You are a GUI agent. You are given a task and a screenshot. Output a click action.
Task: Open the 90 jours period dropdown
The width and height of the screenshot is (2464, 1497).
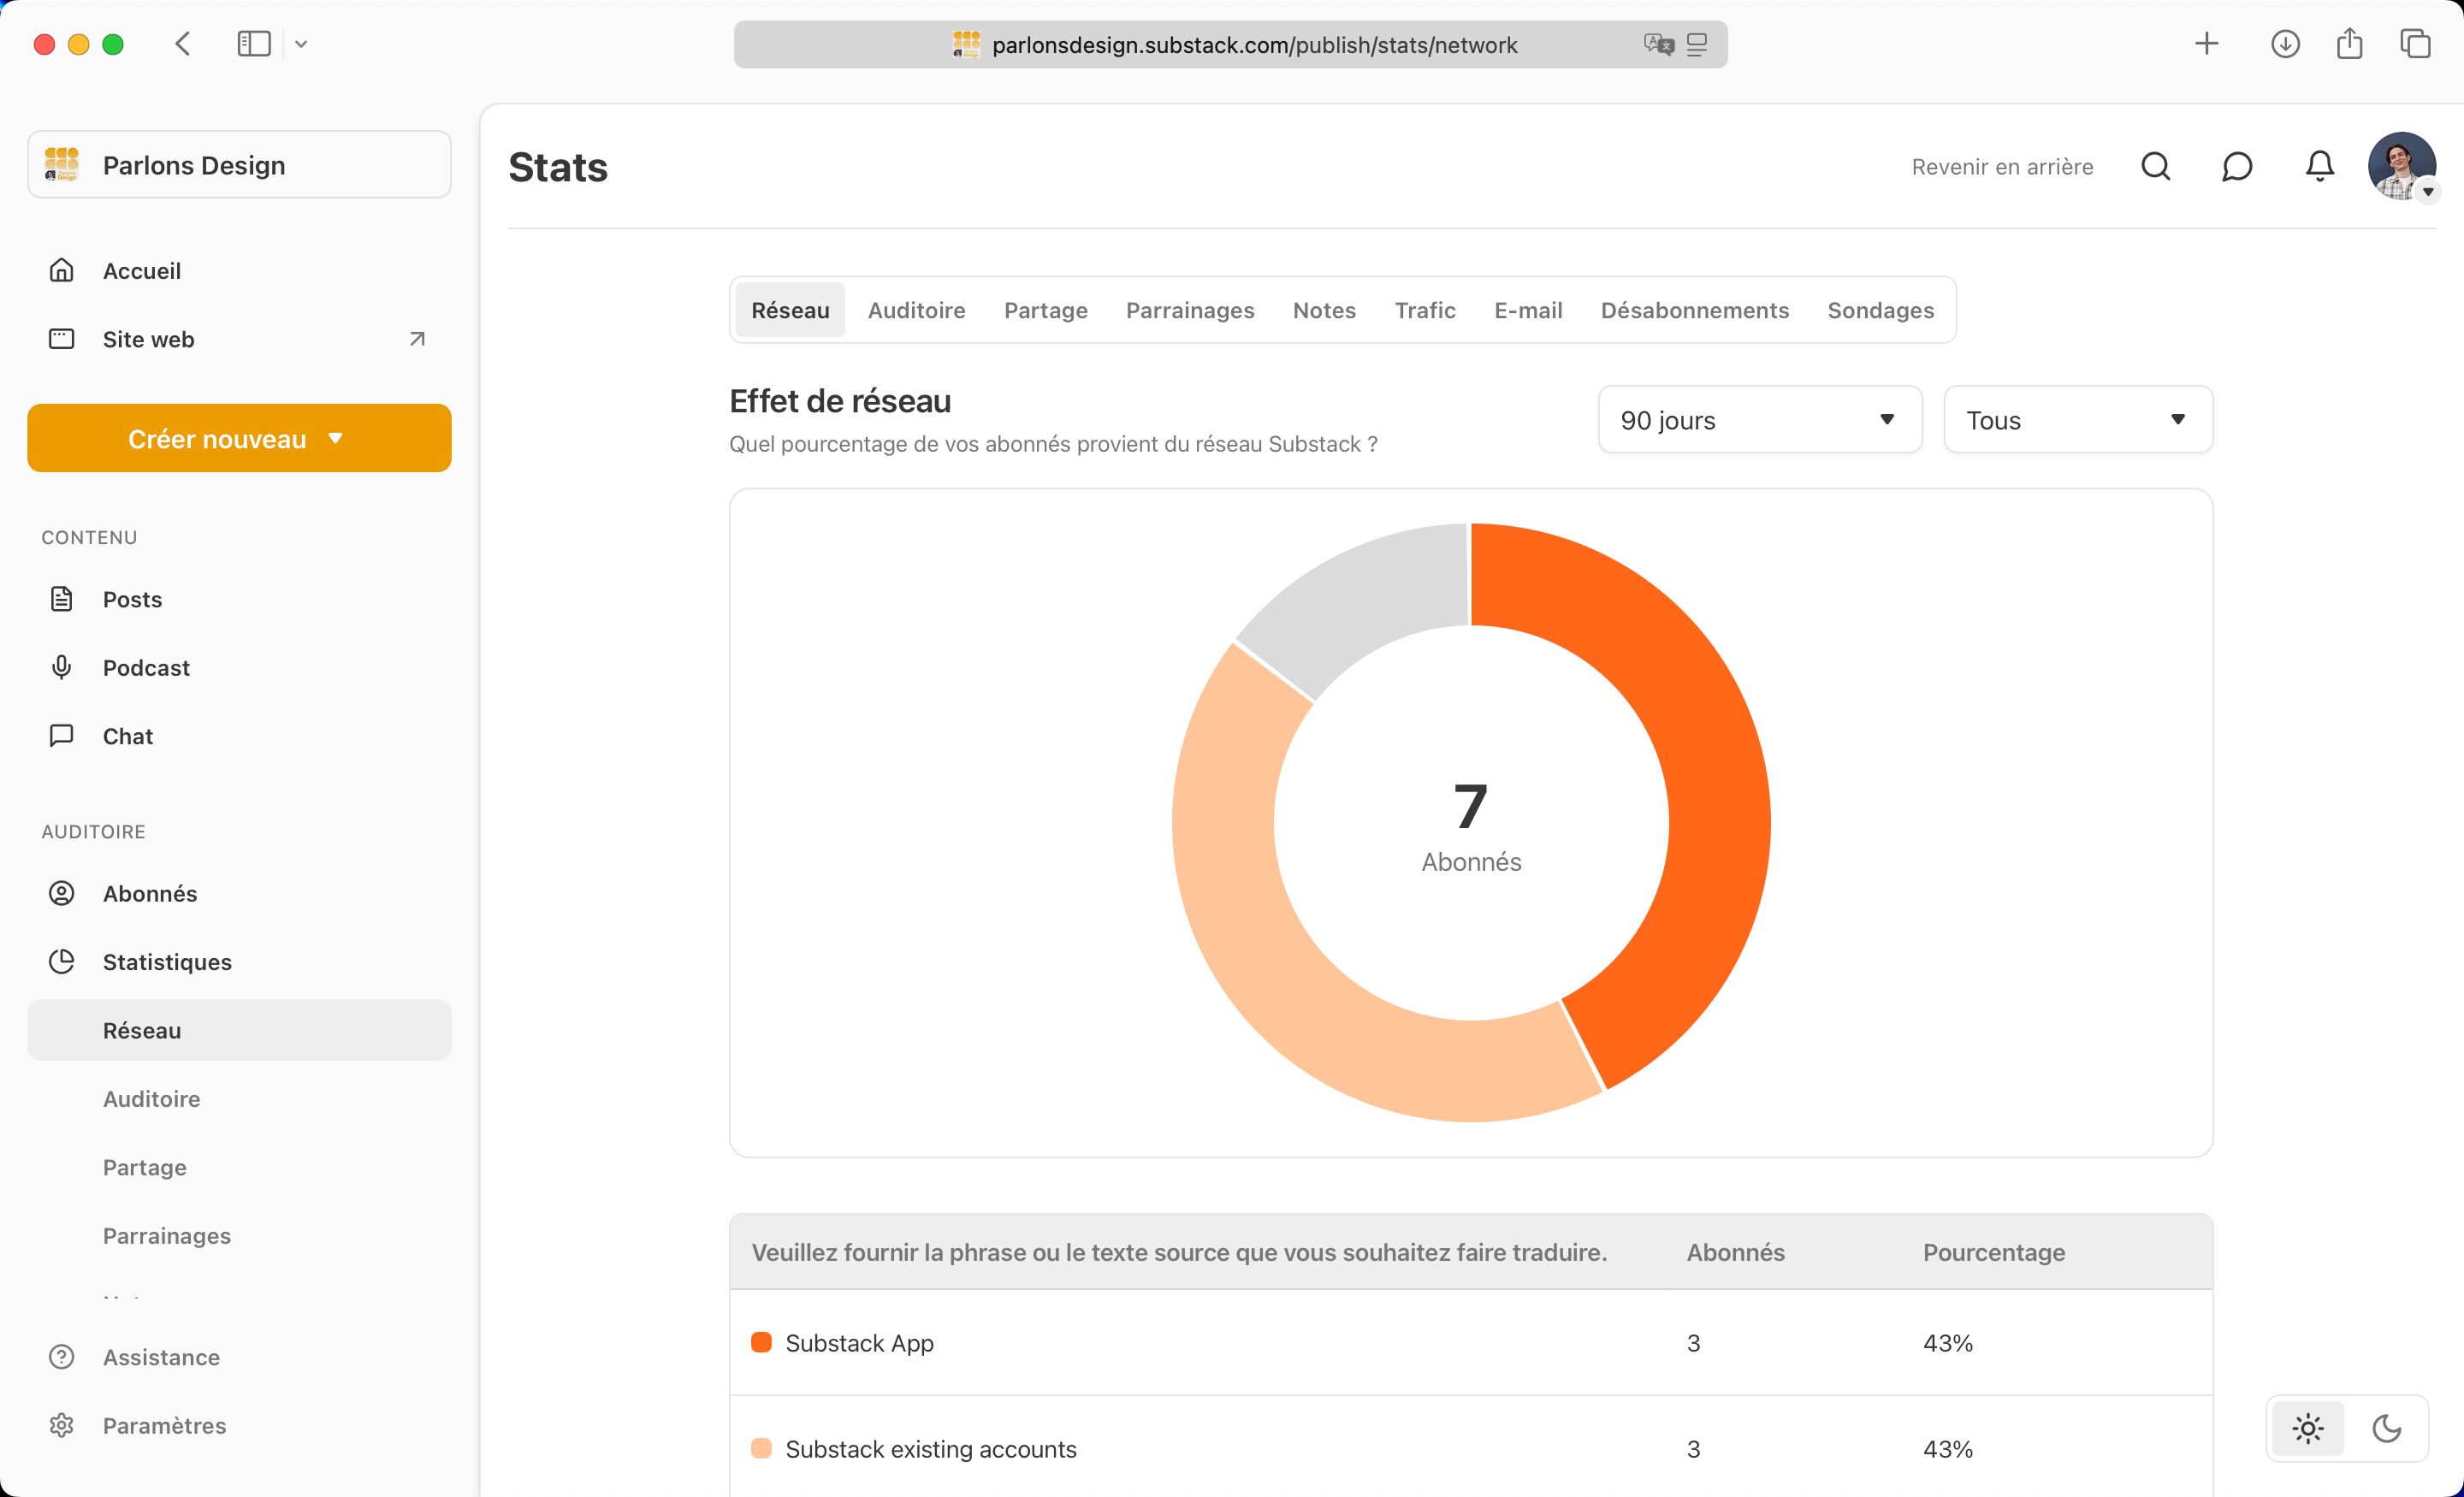click(x=1760, y=419)
